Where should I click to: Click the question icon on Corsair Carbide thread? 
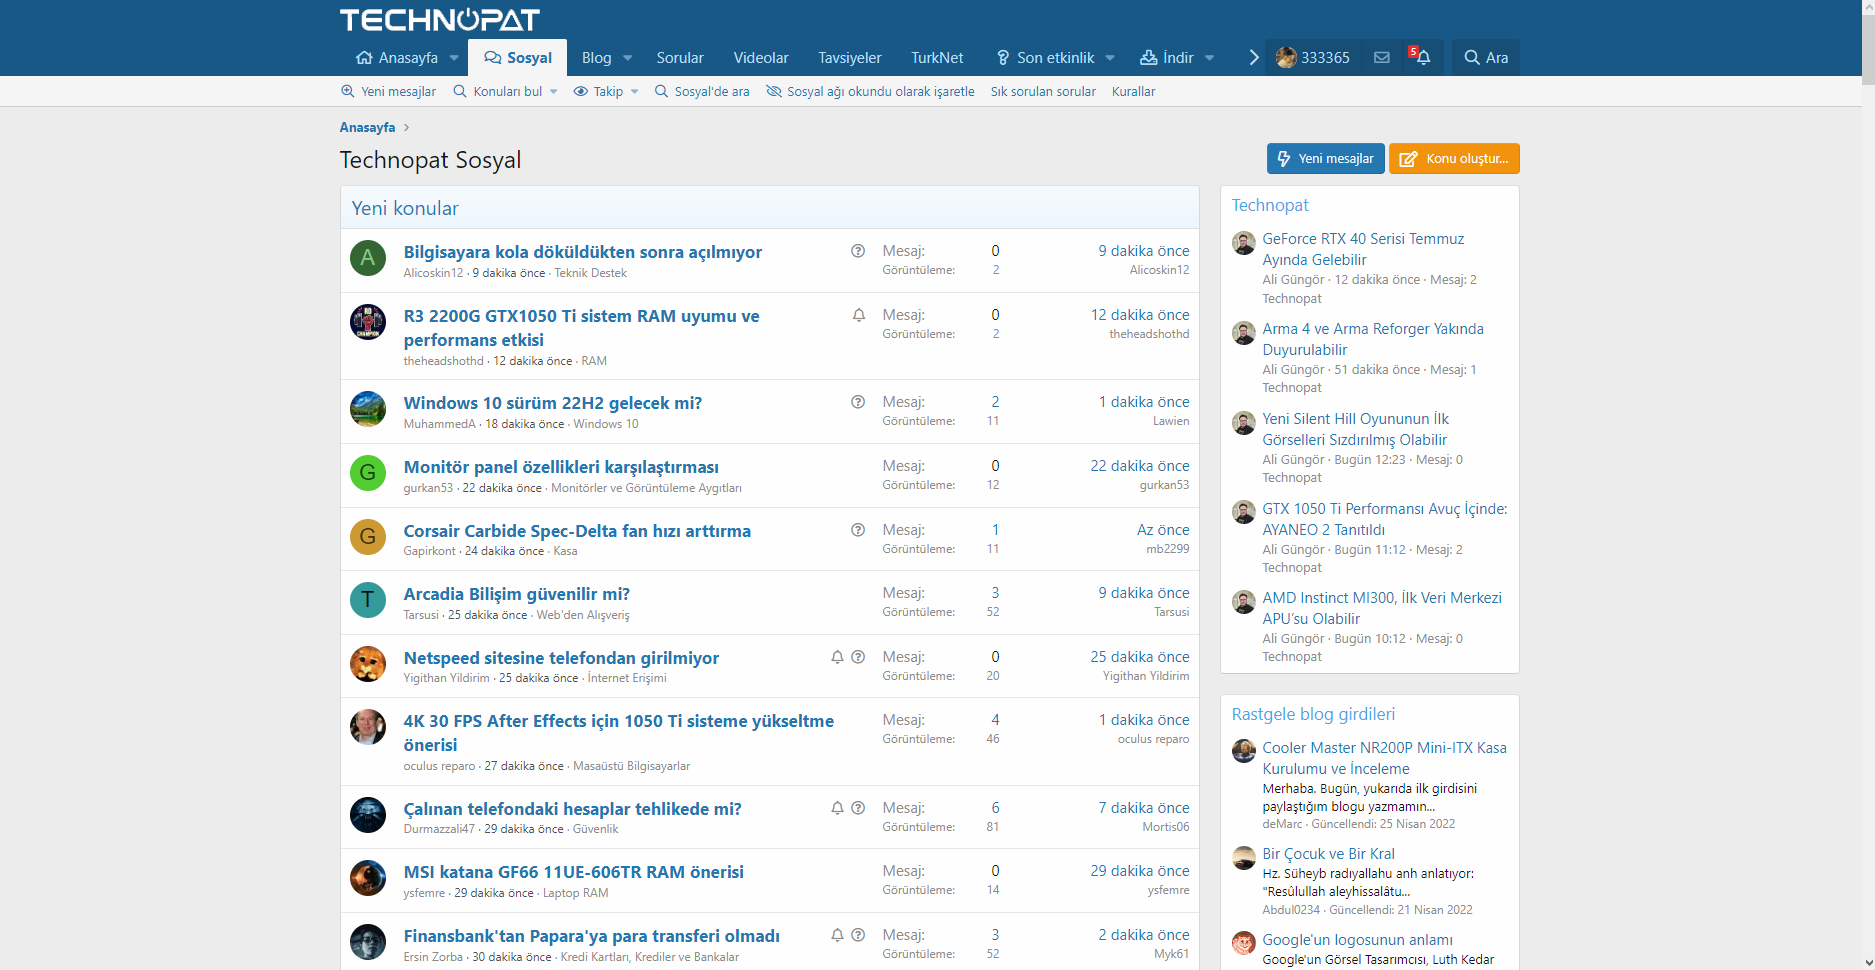[858, 530]
